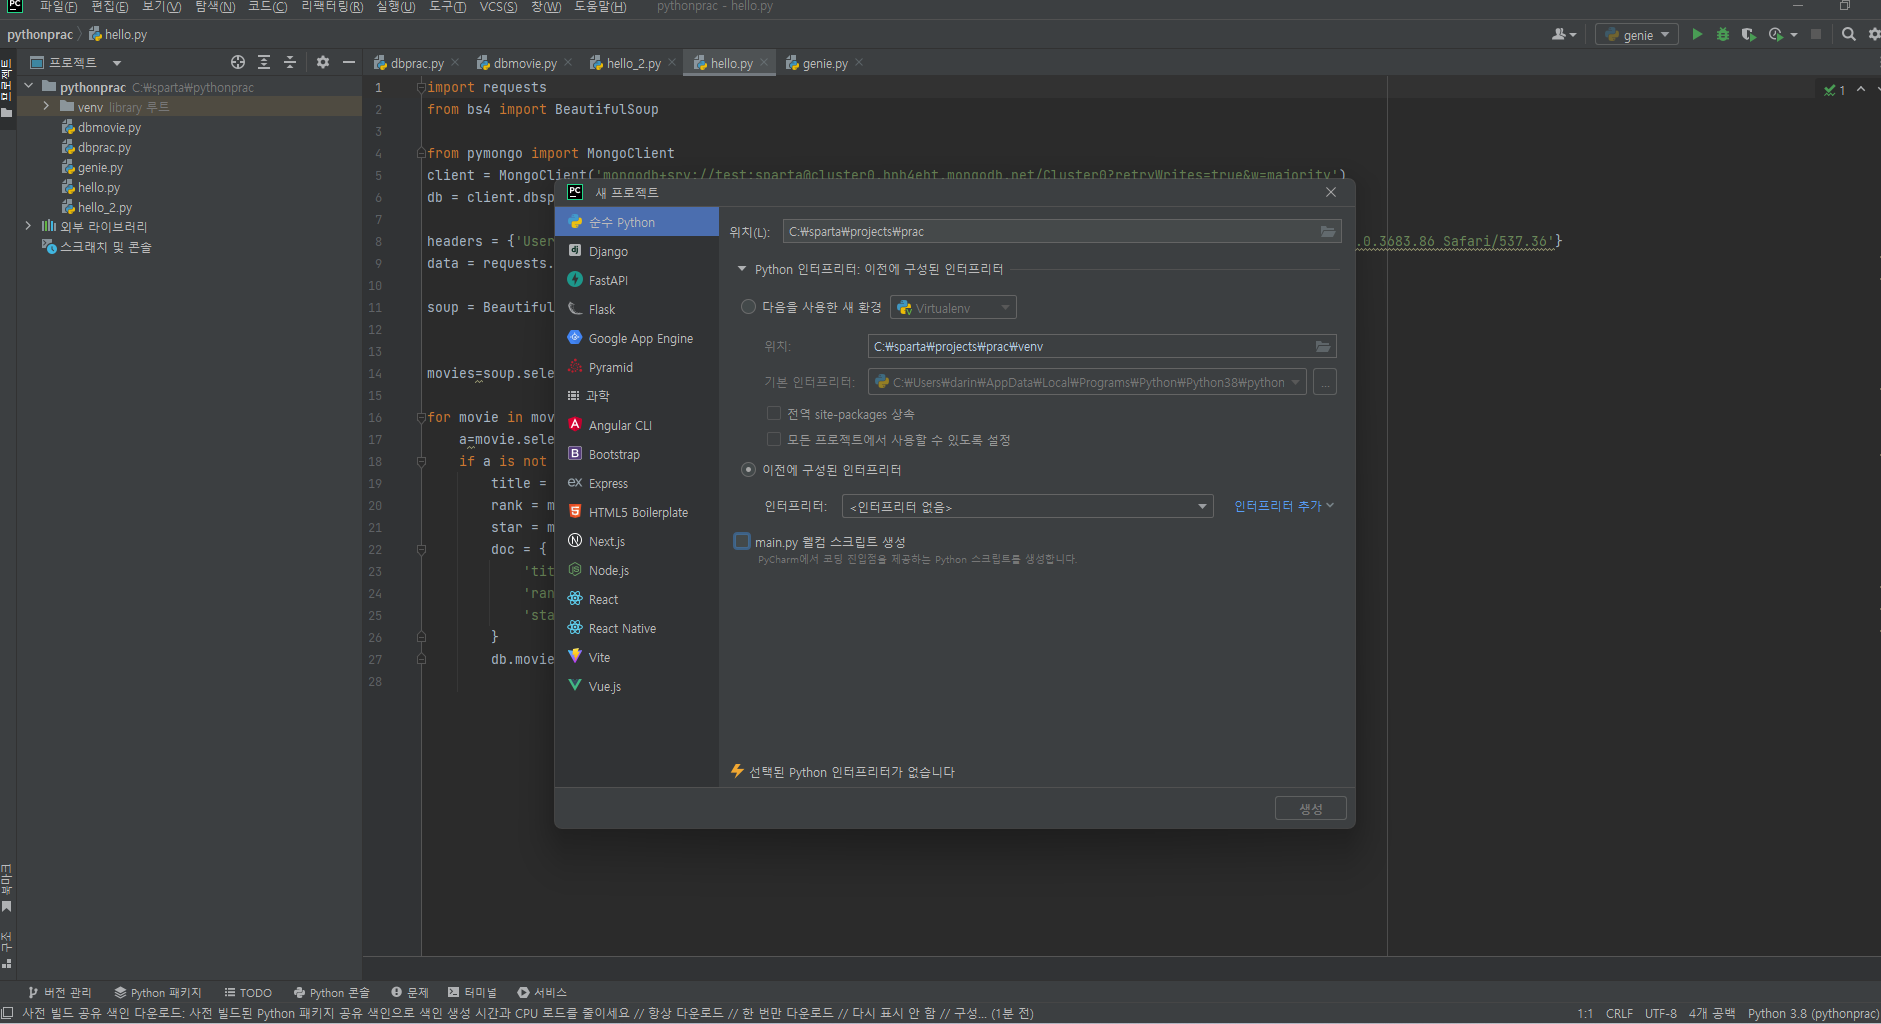Image resolution: width=1881 pixels, height=1024 pixels.
Task: Close the new project dialog
Action: pos(1331,192)
